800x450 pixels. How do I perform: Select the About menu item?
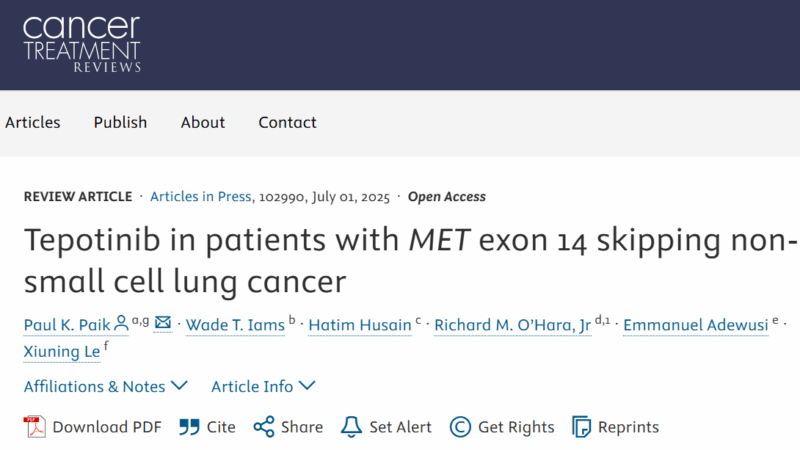click(203, 122)
